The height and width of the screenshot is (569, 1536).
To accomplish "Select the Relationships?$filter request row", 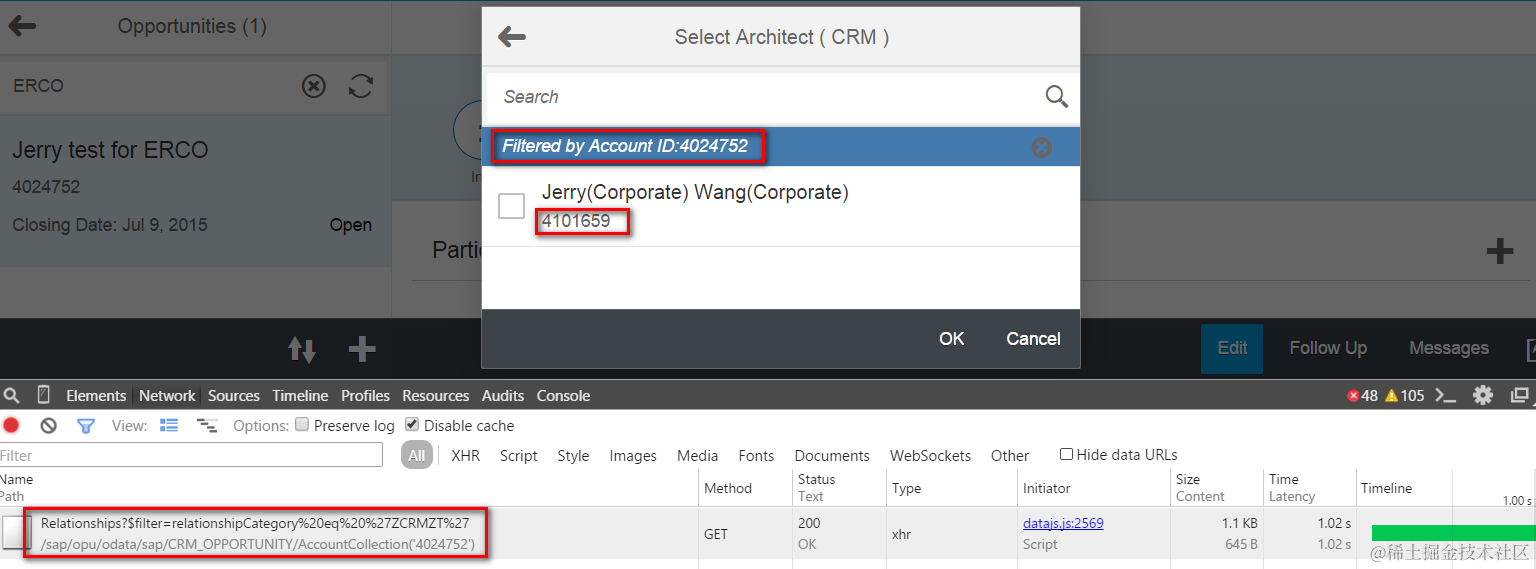I will click(x=768, y=533).
